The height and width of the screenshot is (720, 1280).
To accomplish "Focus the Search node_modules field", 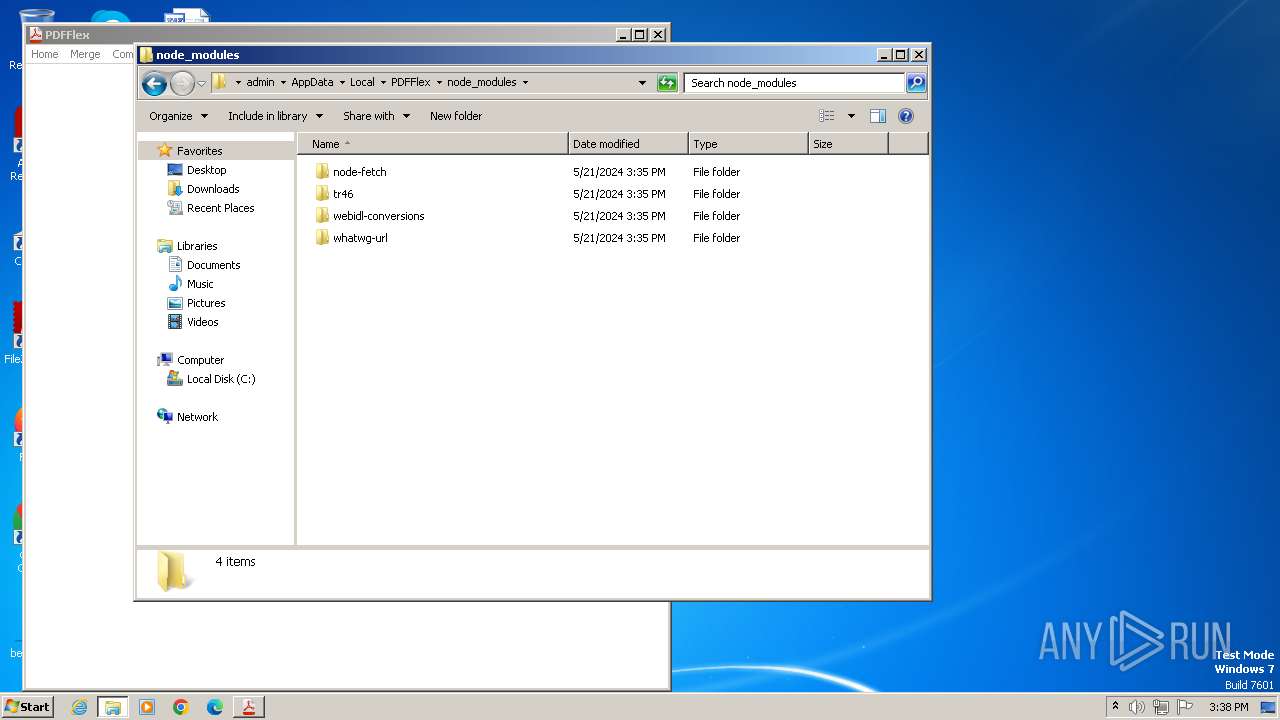I will [x=795, y=83].
